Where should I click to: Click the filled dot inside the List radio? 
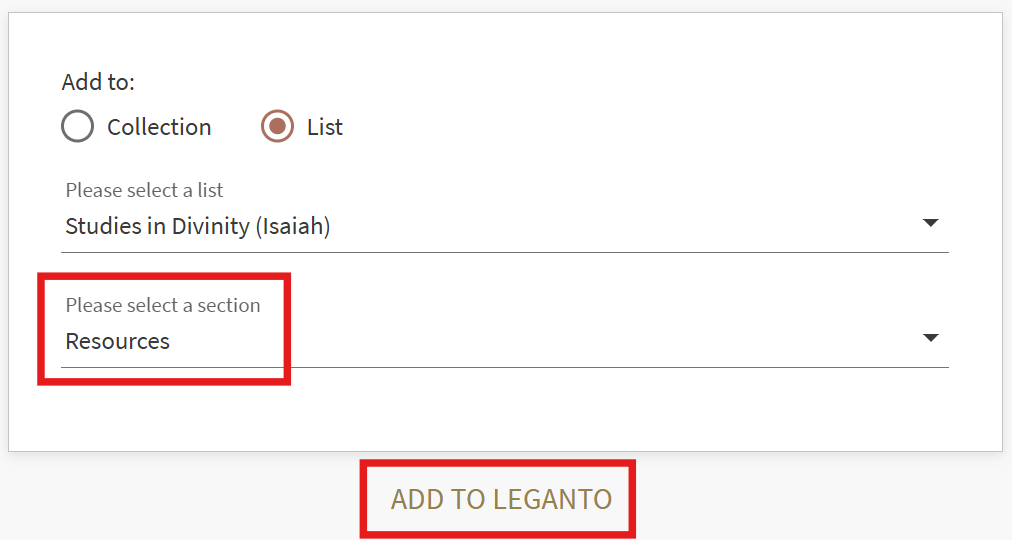tap(277, 127)
